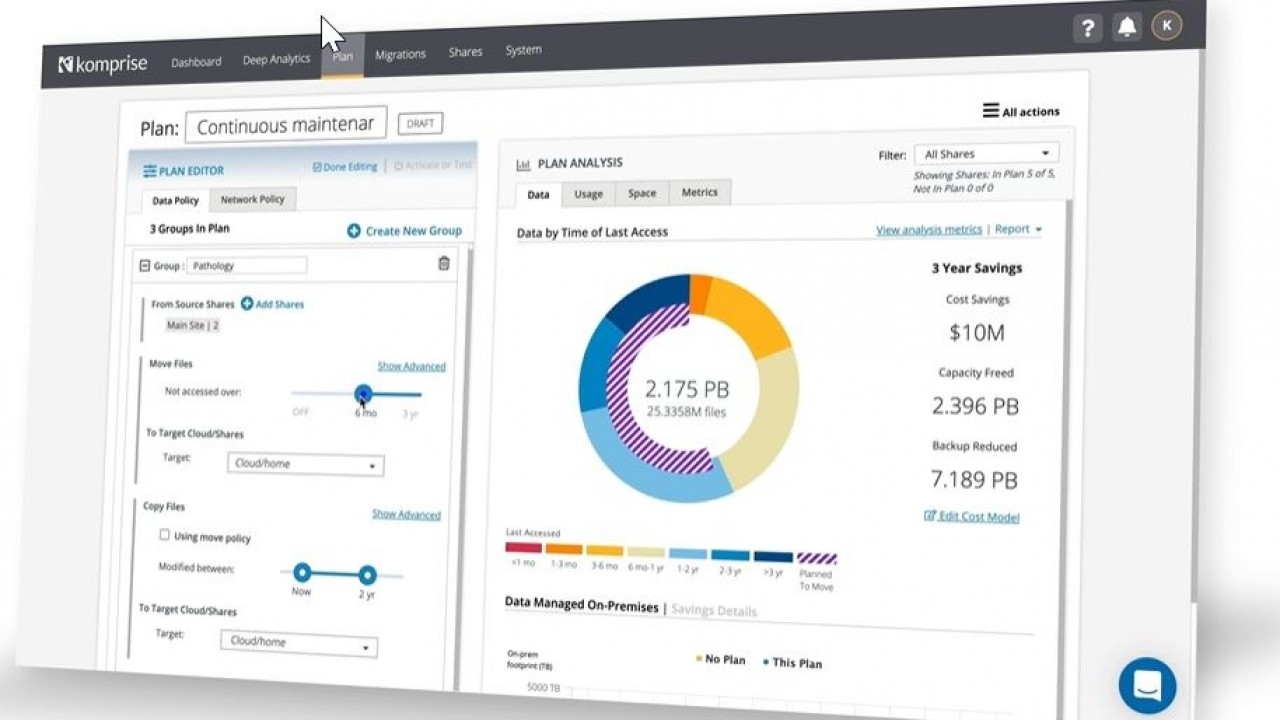Click Create New Group
Image resolution: width=1280 pixels, height=720 pixels.
[404, 231]
